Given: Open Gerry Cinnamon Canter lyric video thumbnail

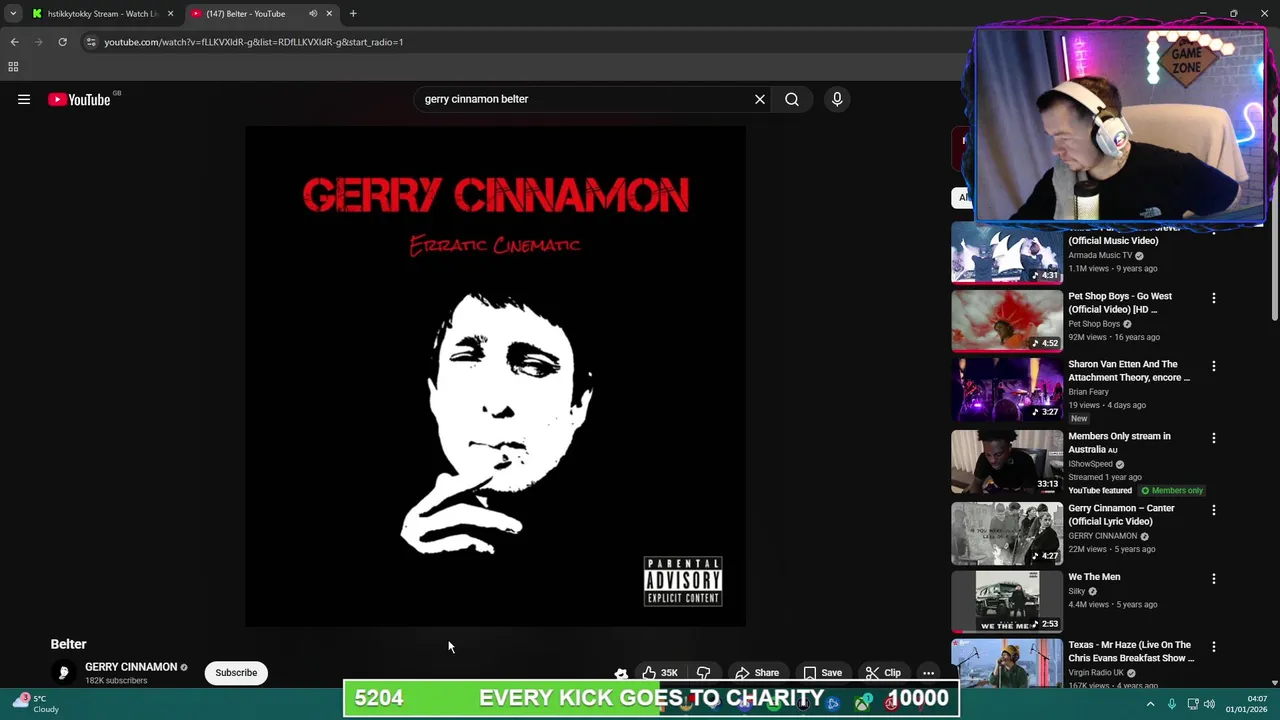Looking at the screenshot, I should tap(1007, 534).
